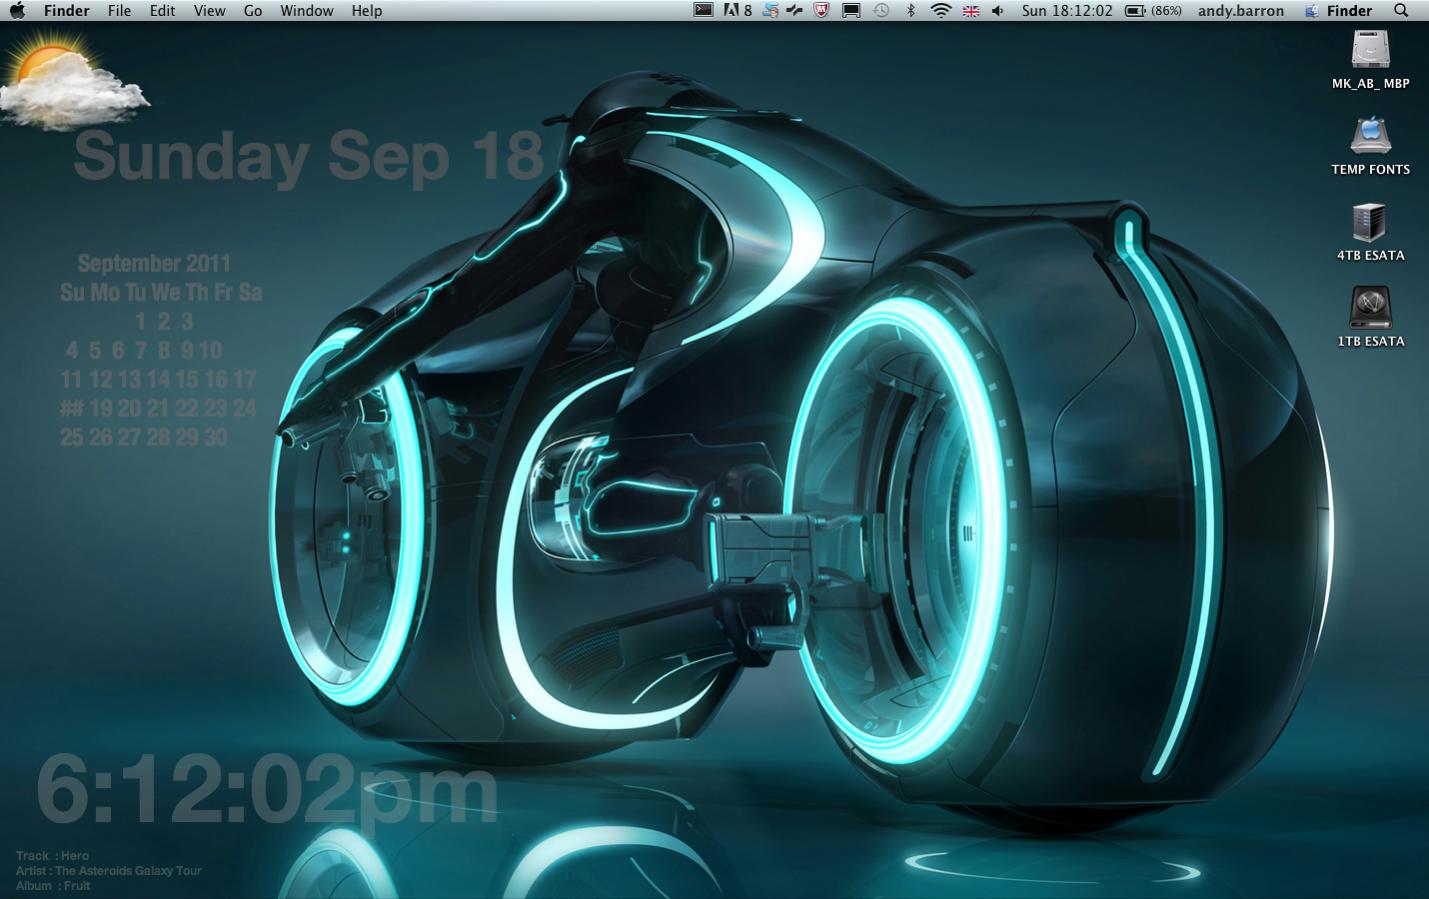Click the Adobe updater icon with 8
Screen dimensions: 1429x899
coord(737,10)
